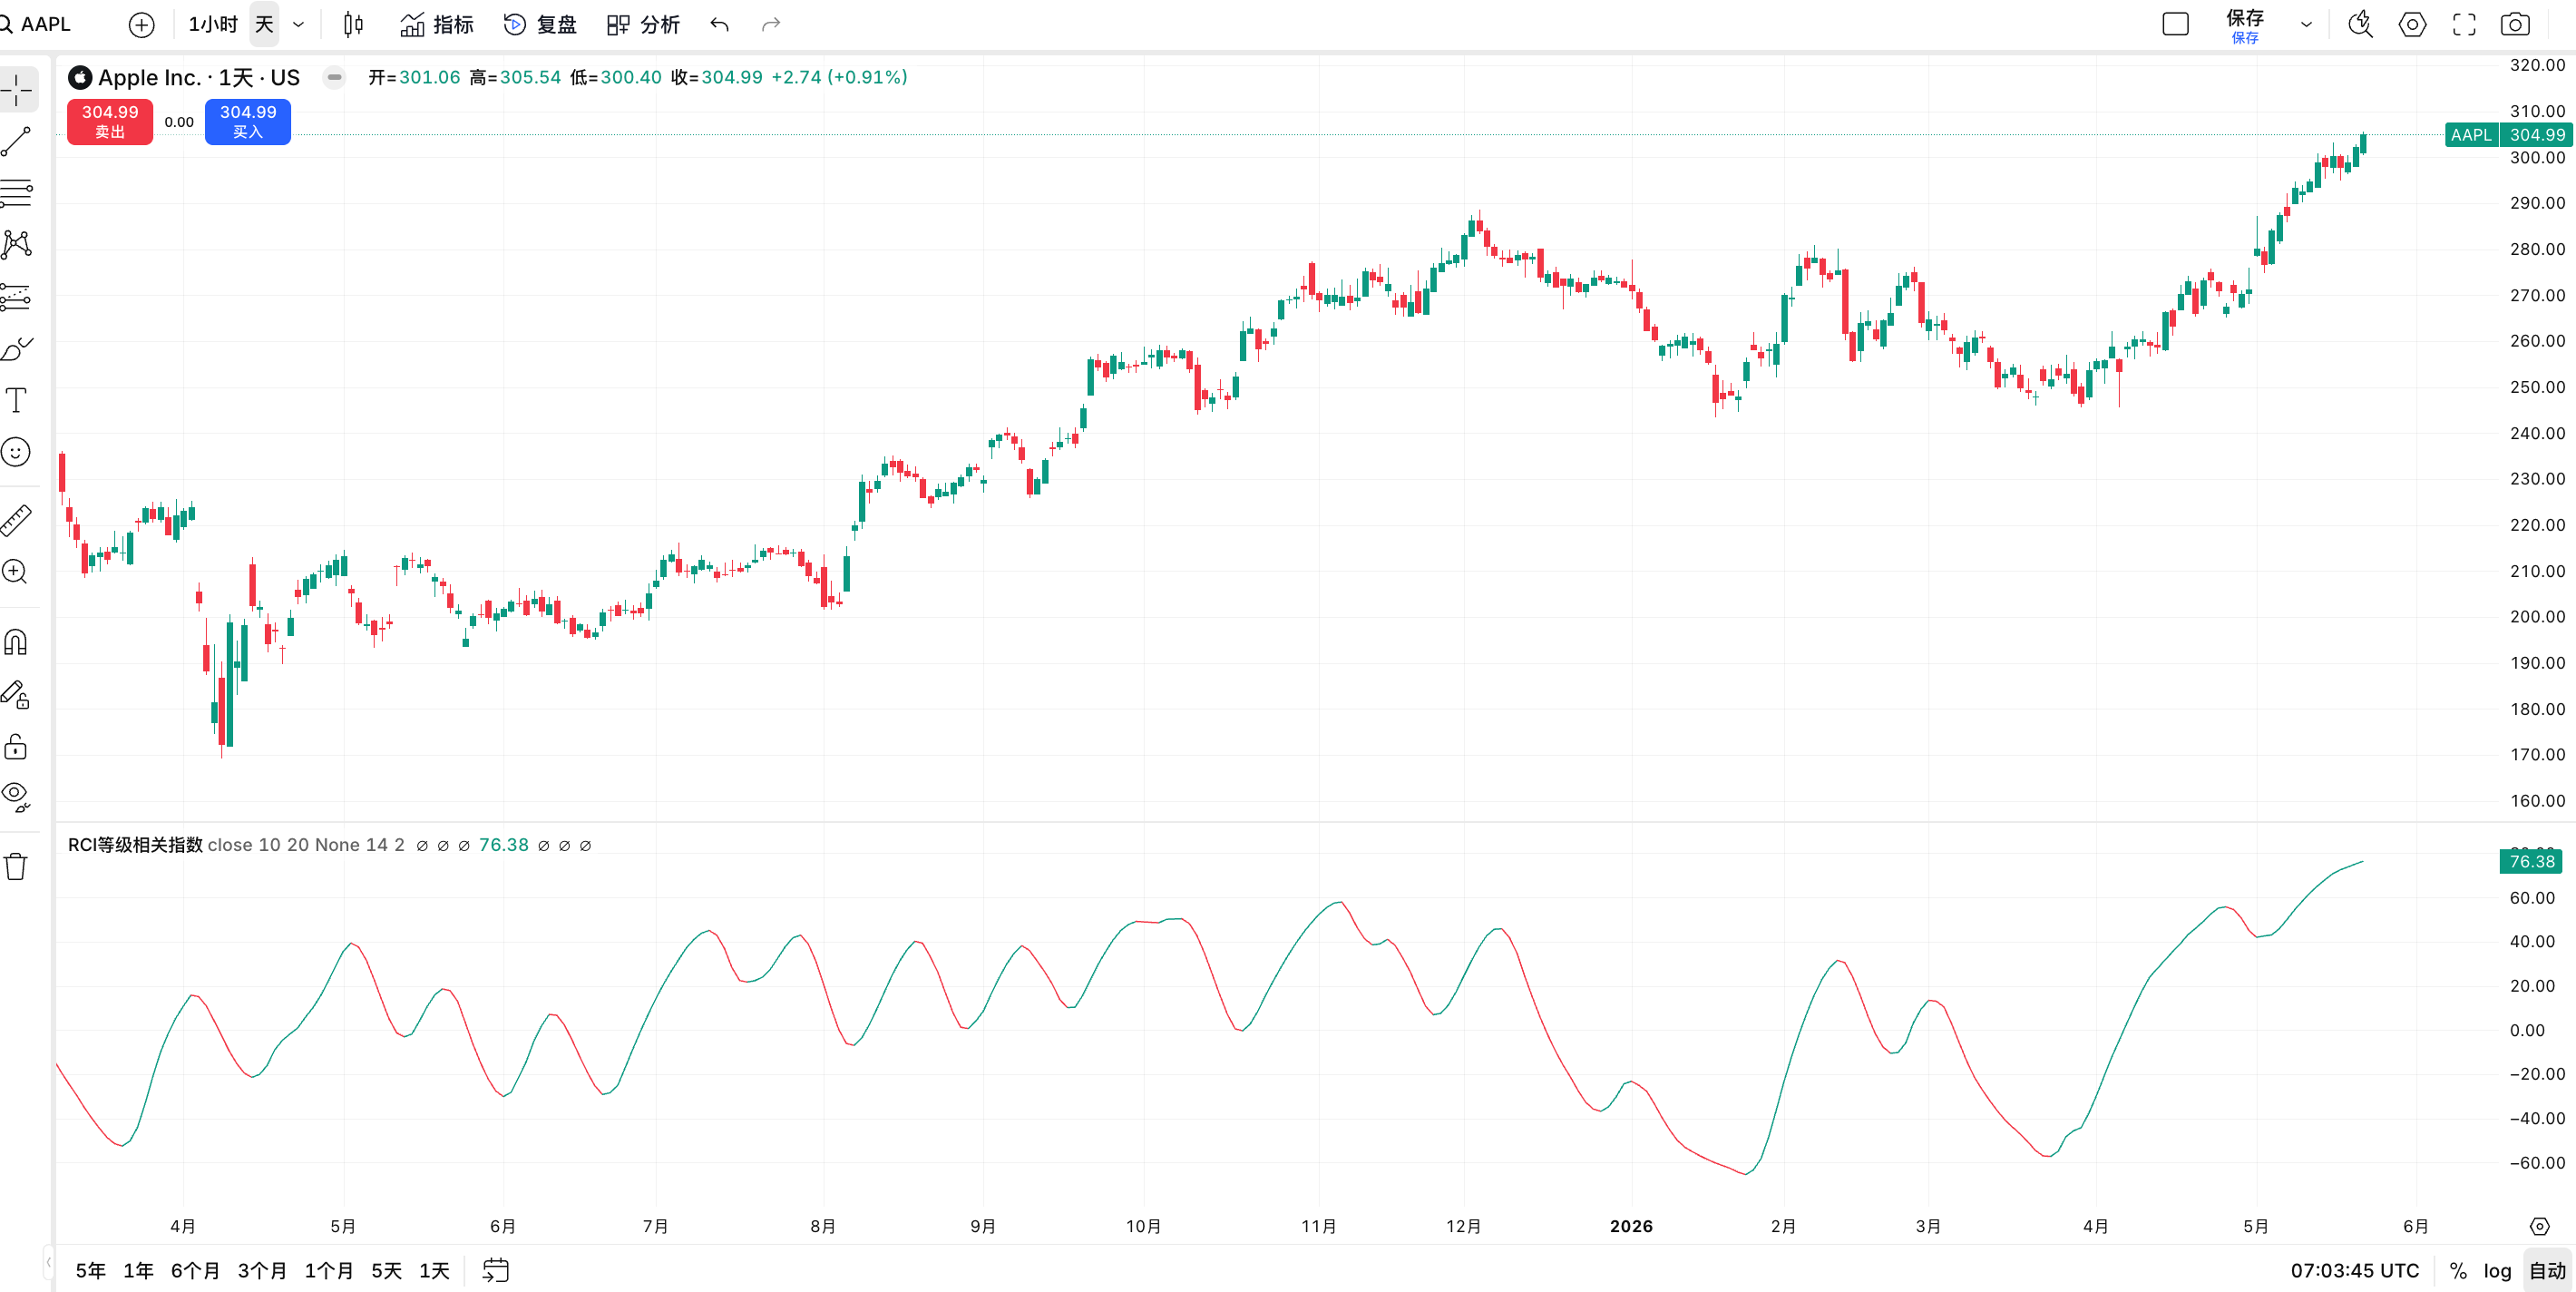This screenshot has width=2576, height=1292.
Task: Collapse the left drawing toolbar arrow
Action: pos(47,1262)
